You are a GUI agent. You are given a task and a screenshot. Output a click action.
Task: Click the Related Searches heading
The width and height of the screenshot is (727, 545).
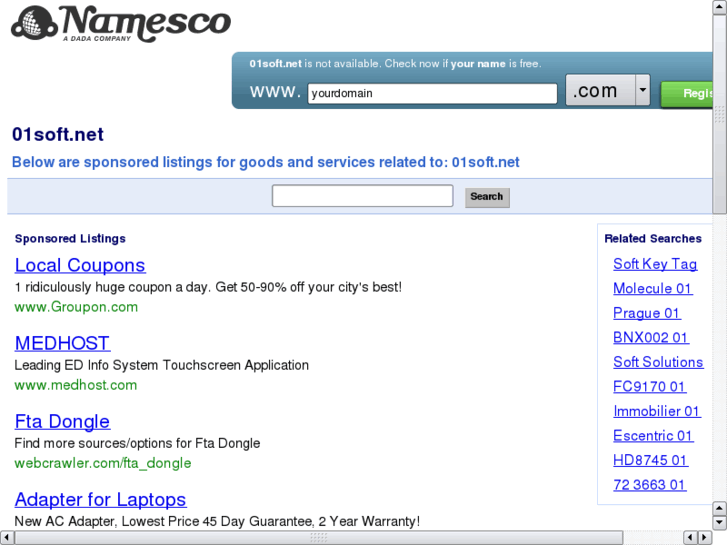[x=653, y=238]
